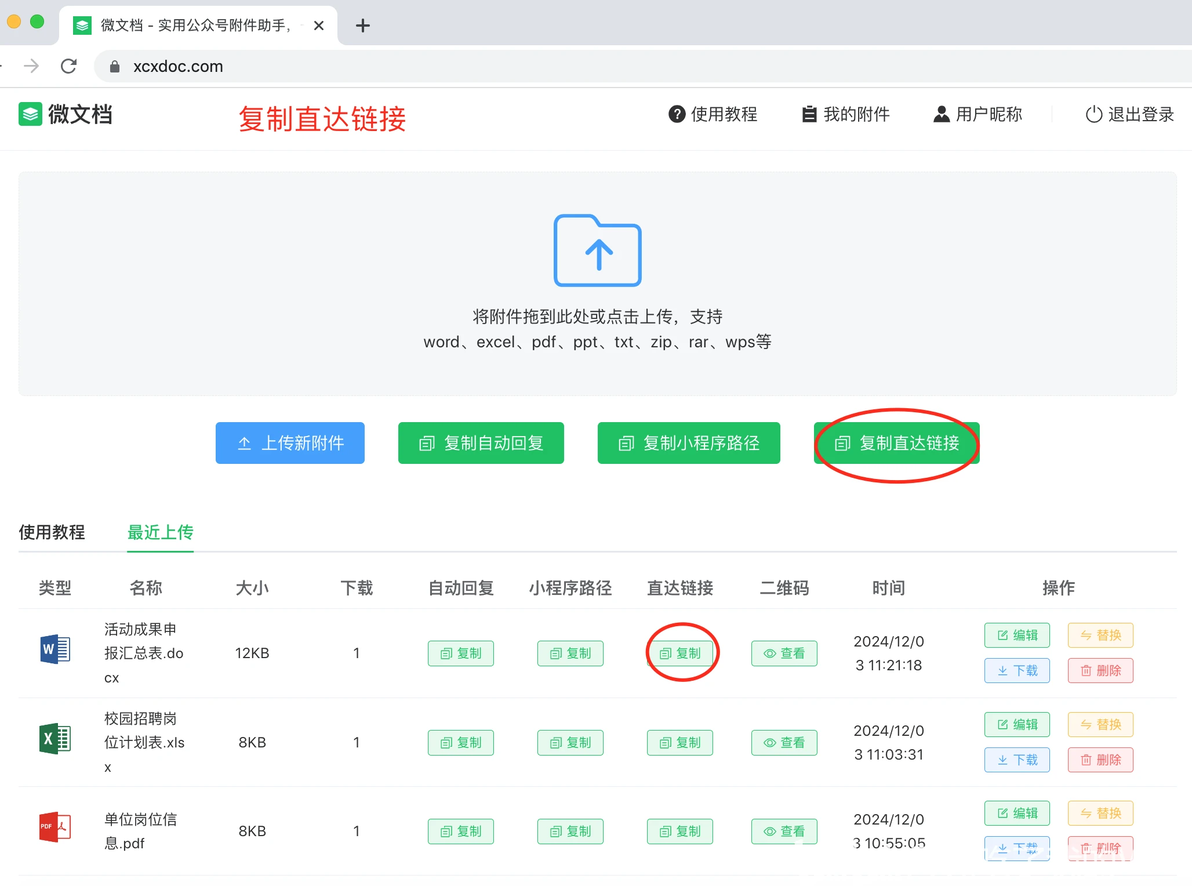Click the 直达链接 column header

(x=680, y=588)
